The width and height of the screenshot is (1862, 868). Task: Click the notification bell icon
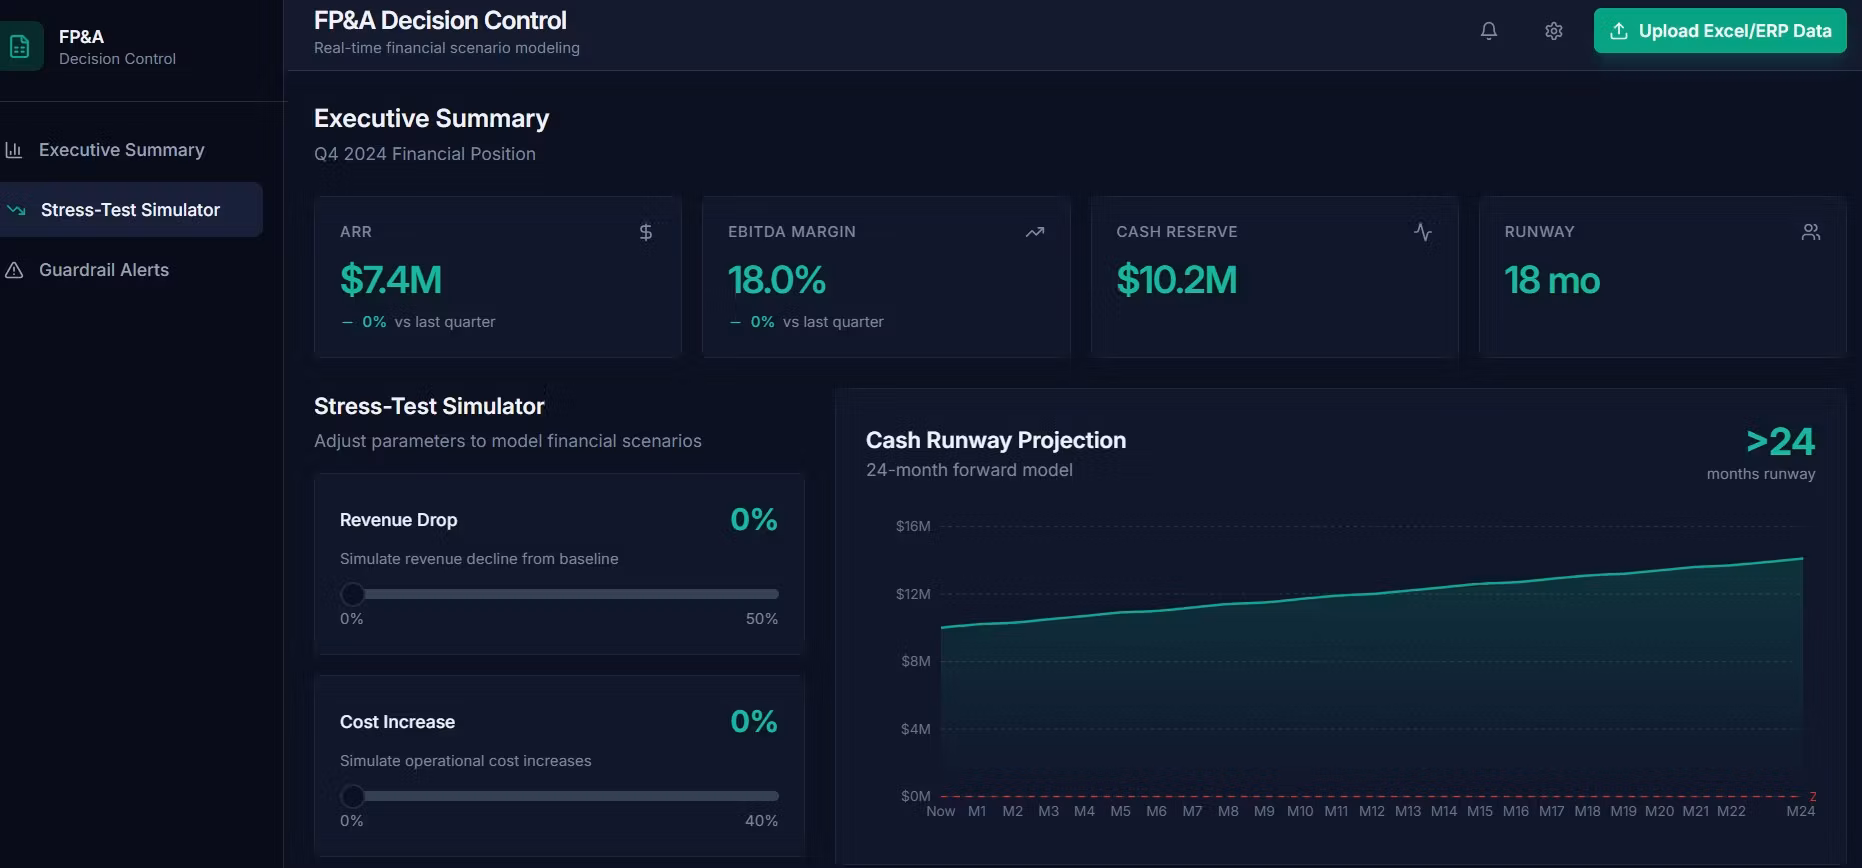(1488, 31)
